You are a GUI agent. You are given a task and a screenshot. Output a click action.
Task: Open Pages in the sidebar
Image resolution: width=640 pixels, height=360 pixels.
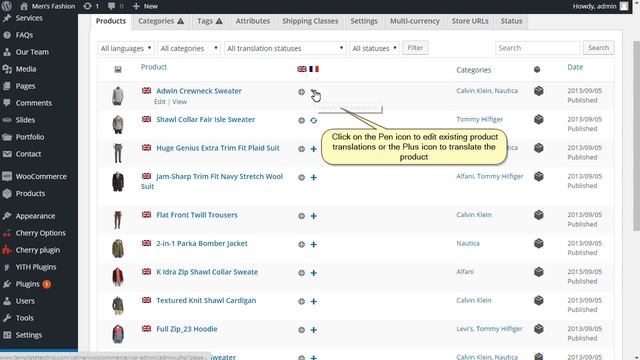pos(25,86)
